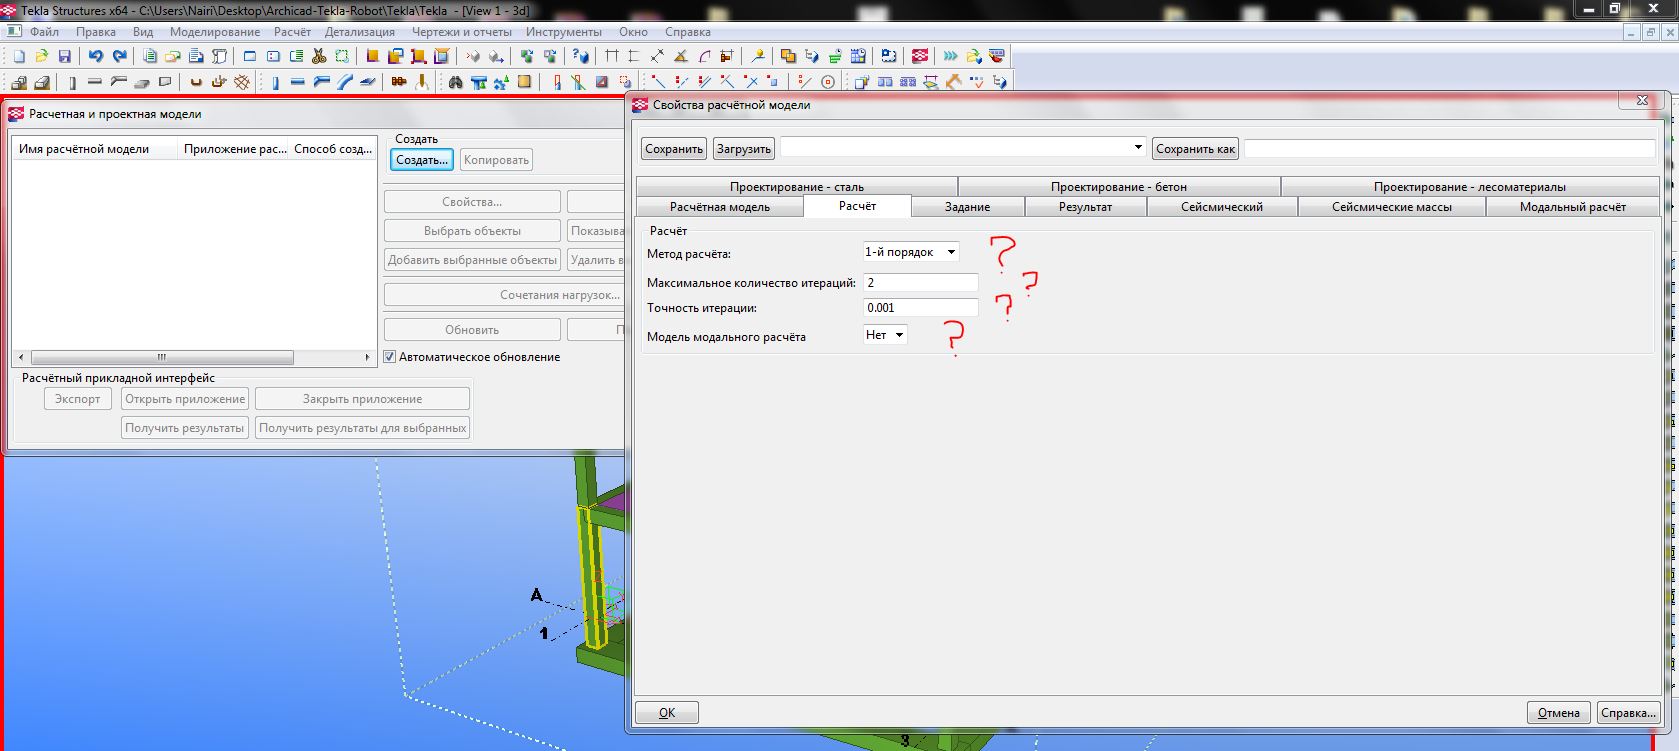The width and height of the screenshot is (1679, 751).
Task: Expand the saved settings combo box arrow
Action: (x=1137, y=148)
